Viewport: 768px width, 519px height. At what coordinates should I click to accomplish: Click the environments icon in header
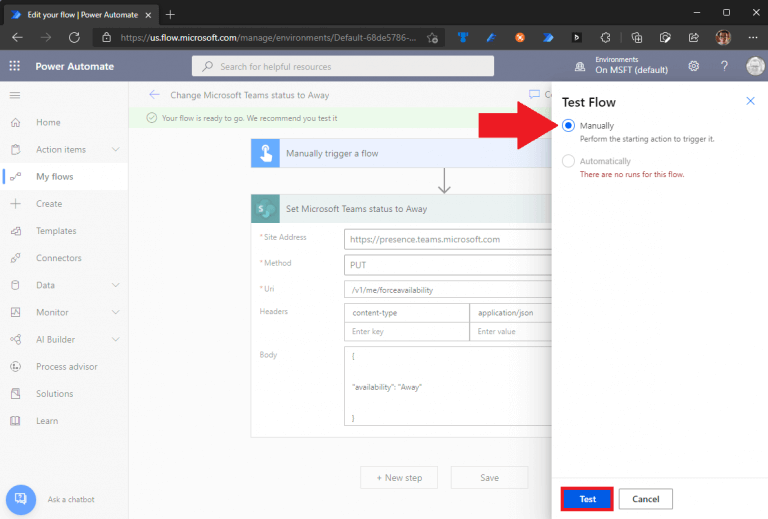tap(580, 67)
